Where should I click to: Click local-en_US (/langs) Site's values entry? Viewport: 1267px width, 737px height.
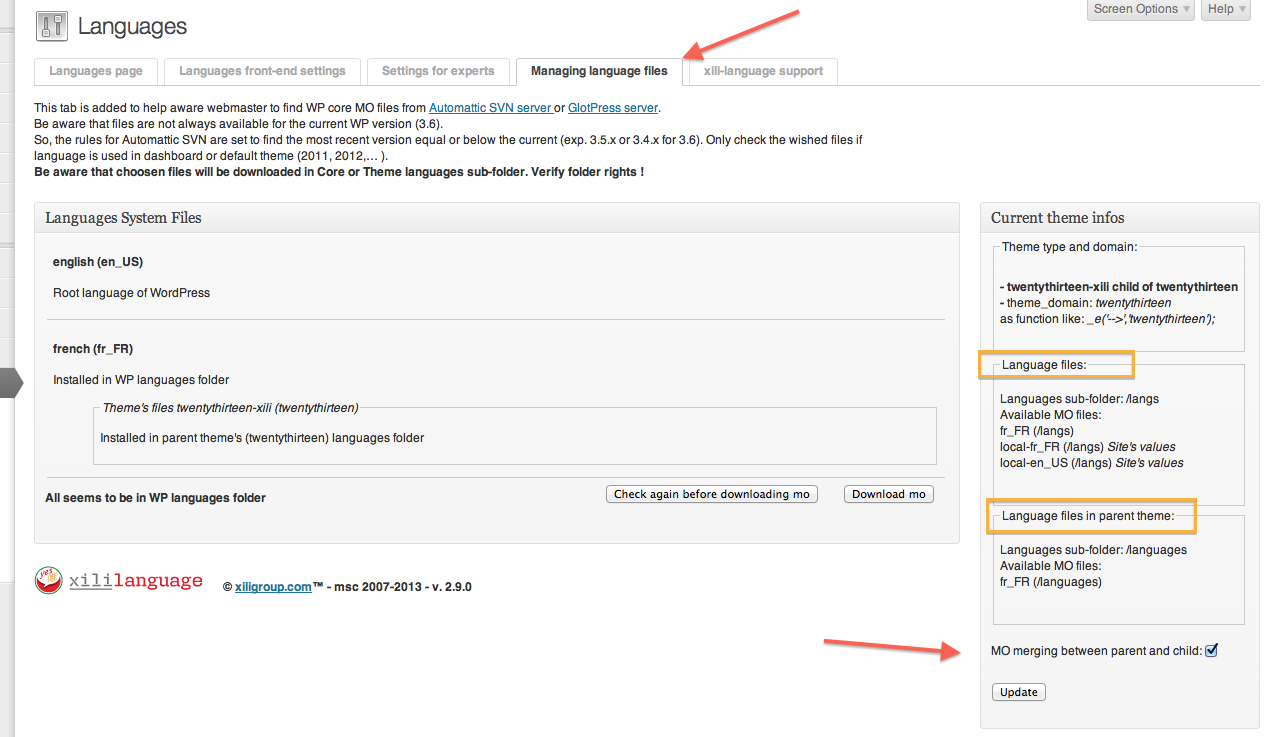coord(1092,463)
